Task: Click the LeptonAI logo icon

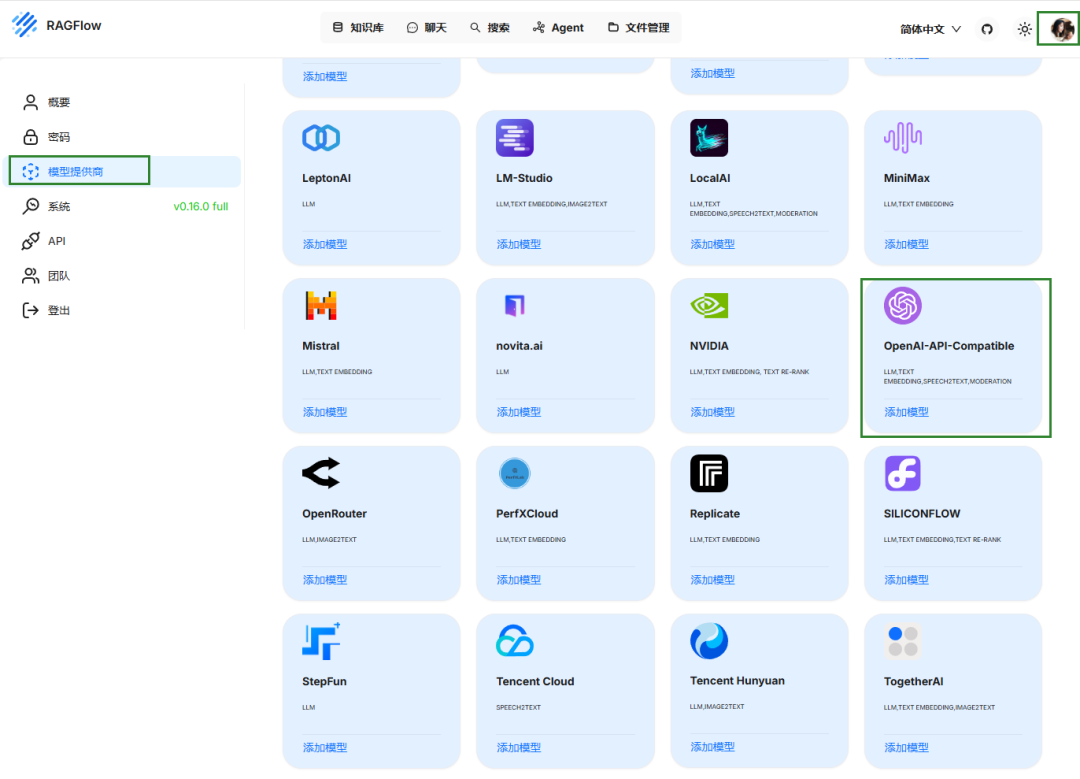Action: 321,138
